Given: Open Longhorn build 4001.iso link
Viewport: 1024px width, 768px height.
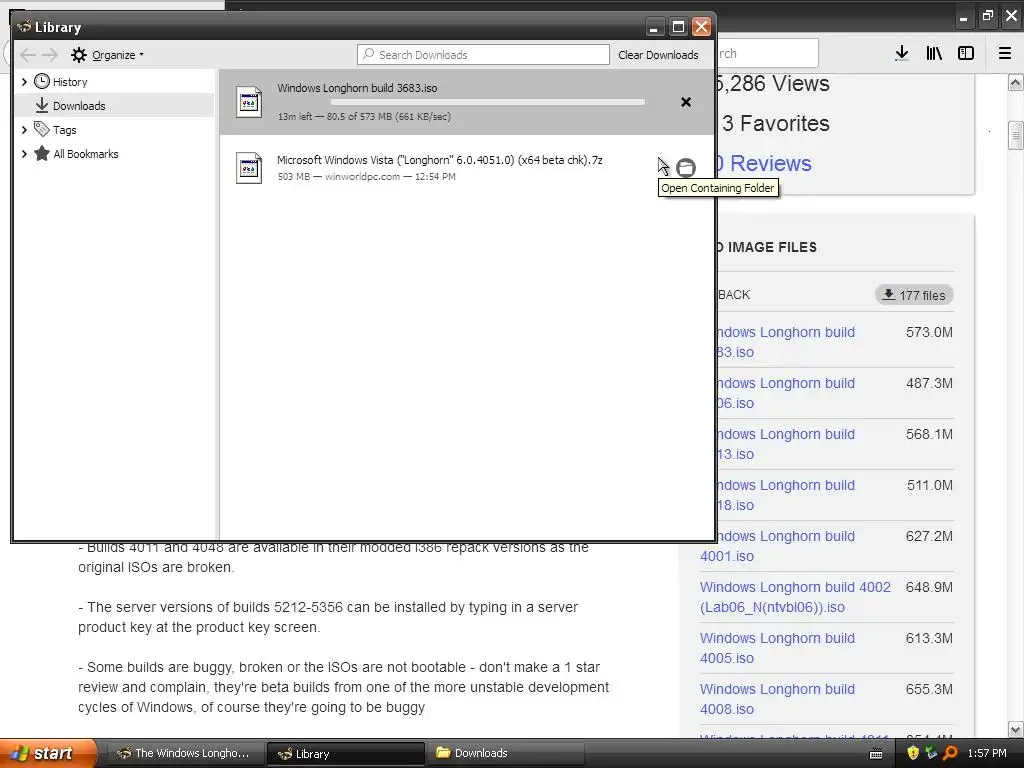Looking at the screenshot, I should click(777, 546).
